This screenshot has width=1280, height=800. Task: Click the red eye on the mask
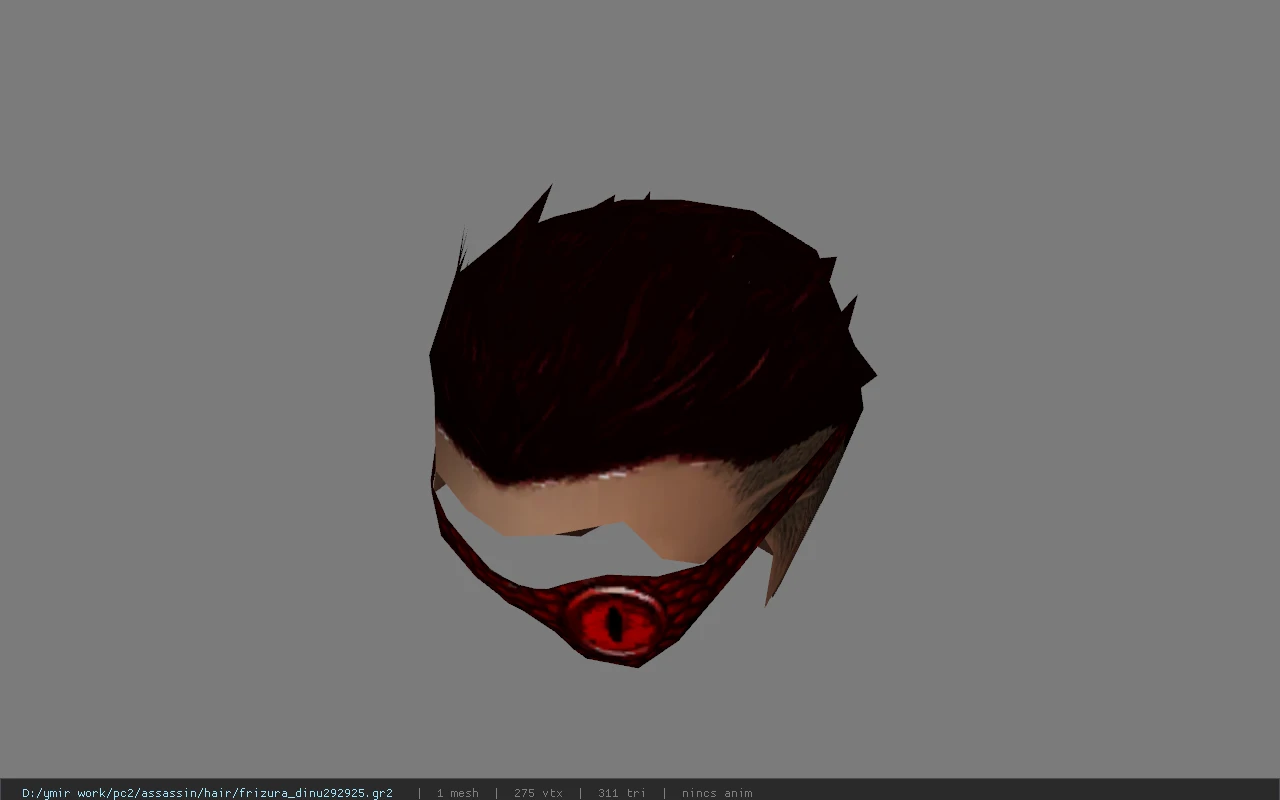(x=614, y=621)
